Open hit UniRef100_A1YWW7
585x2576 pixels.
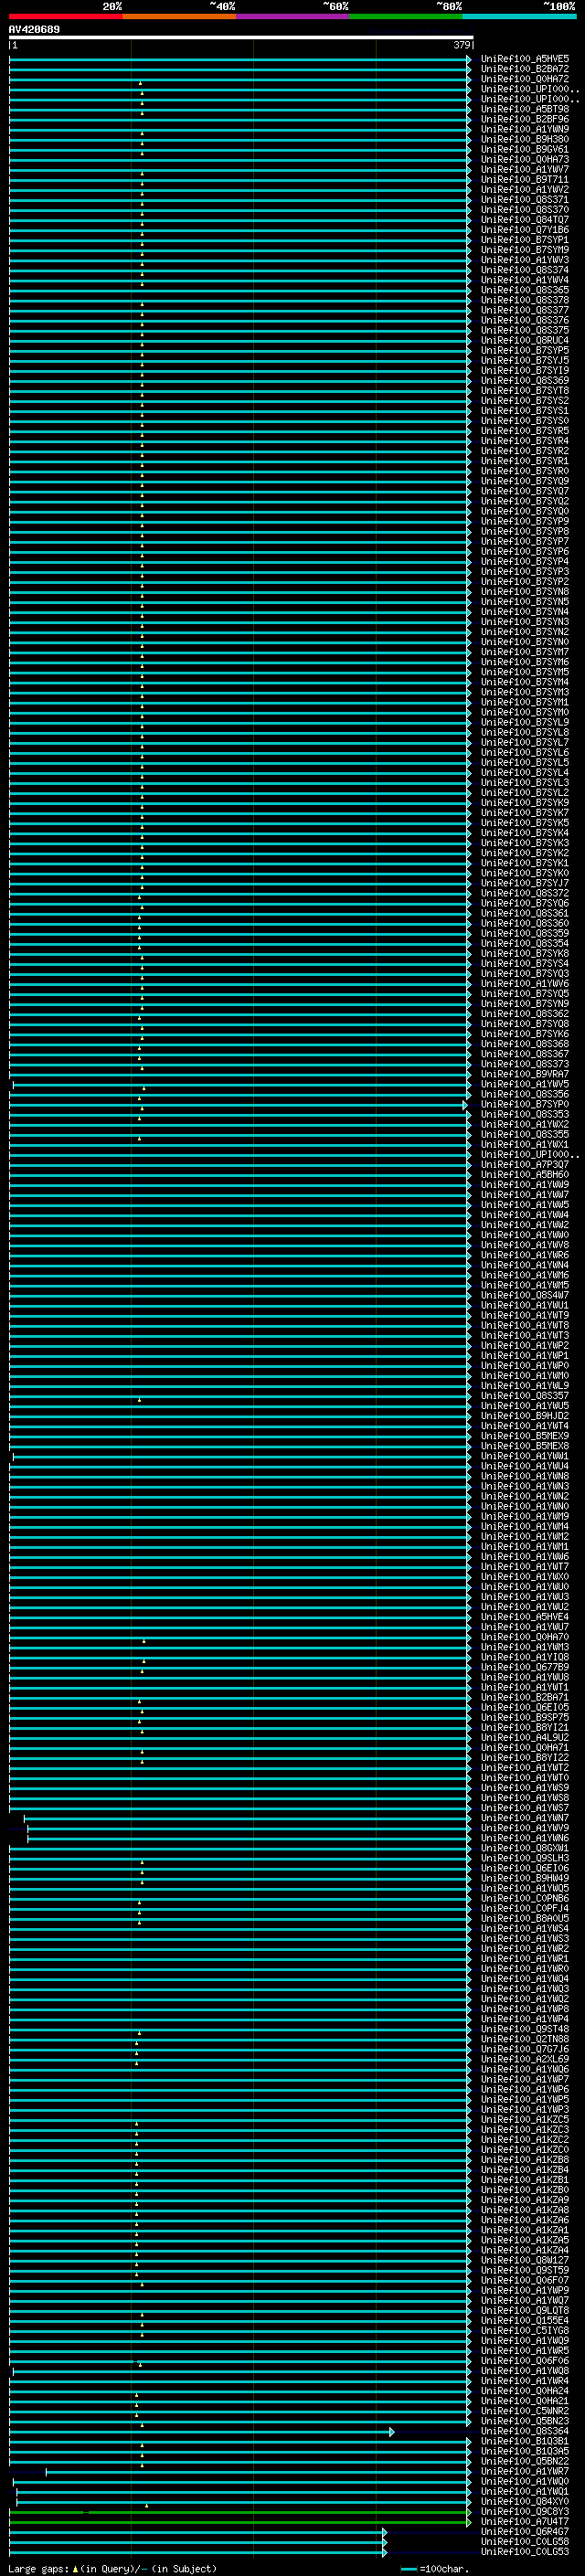coord(525,1194)
